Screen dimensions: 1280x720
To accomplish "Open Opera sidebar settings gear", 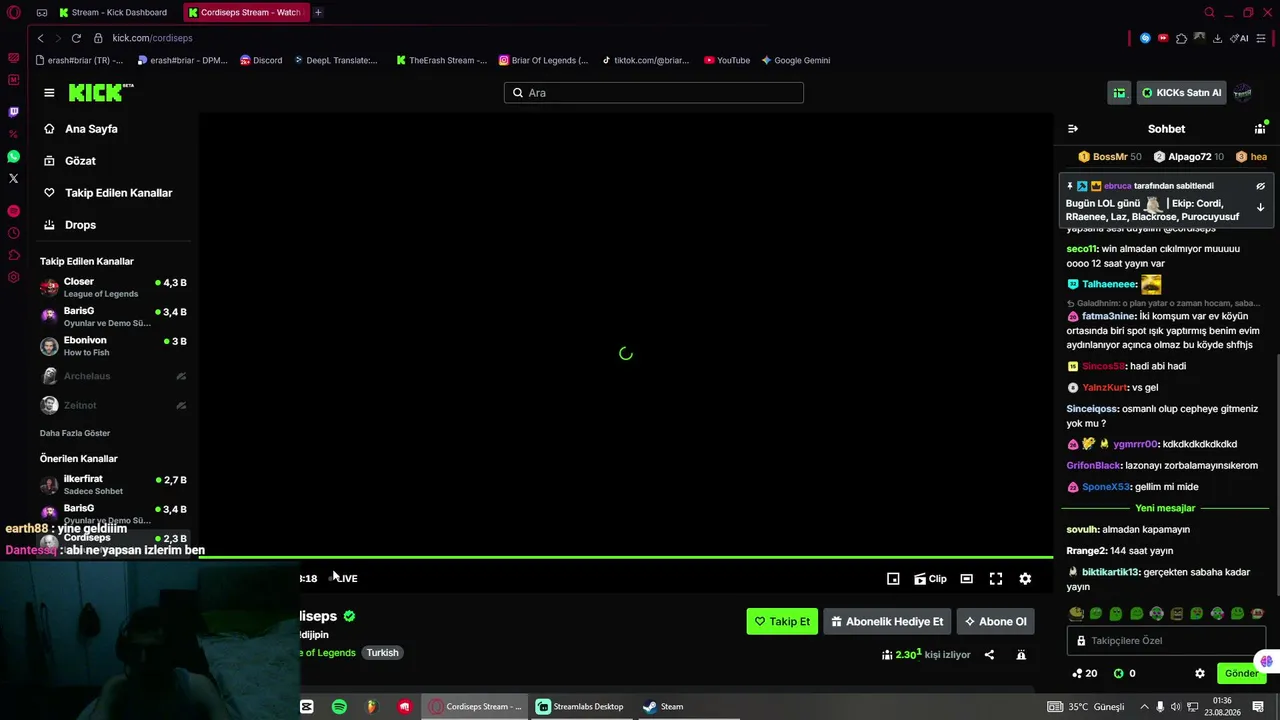I will point(13,277).
